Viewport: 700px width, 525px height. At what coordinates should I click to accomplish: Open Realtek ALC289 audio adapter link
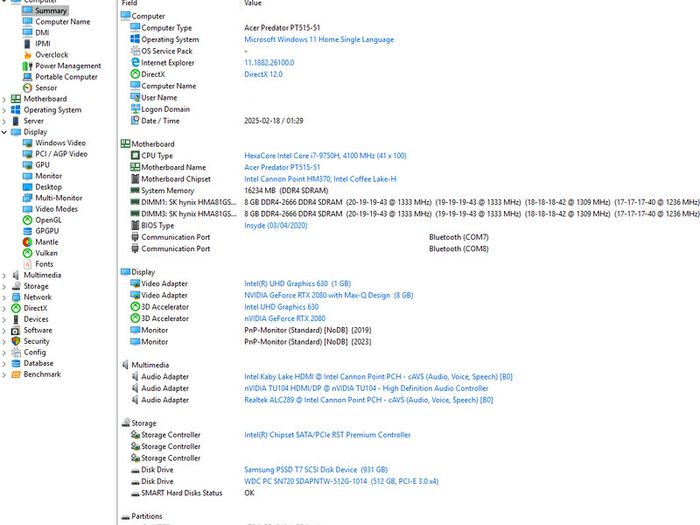[368, 400]
